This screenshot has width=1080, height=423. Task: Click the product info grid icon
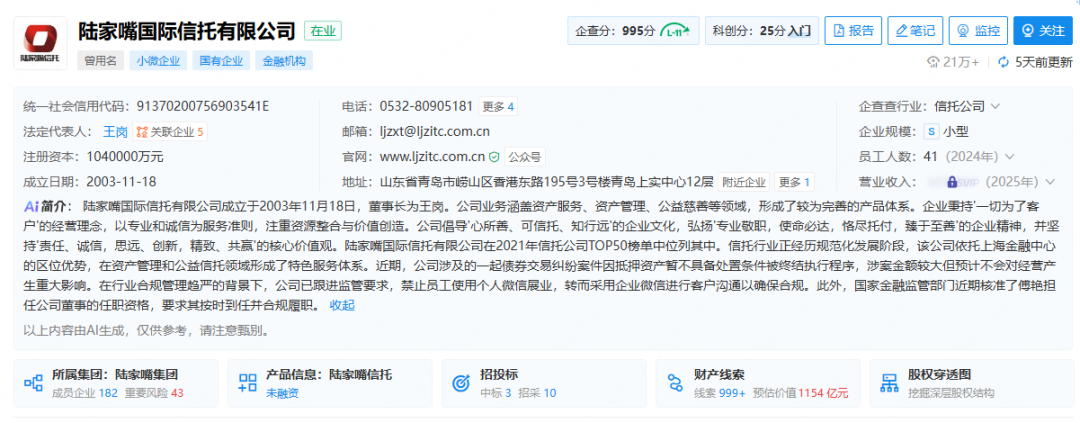247,382
